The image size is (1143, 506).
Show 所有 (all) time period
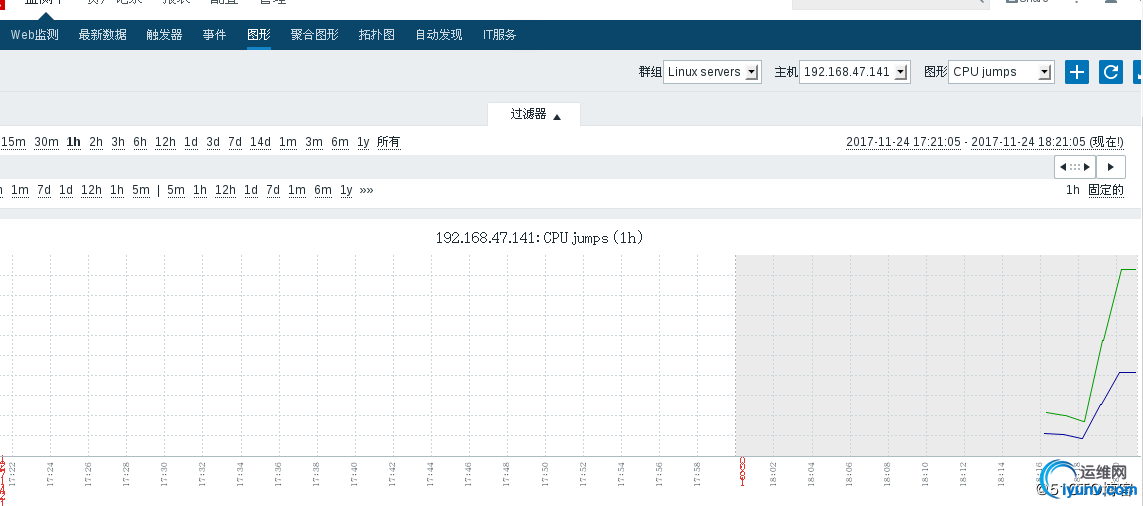(x=389, y=141)
